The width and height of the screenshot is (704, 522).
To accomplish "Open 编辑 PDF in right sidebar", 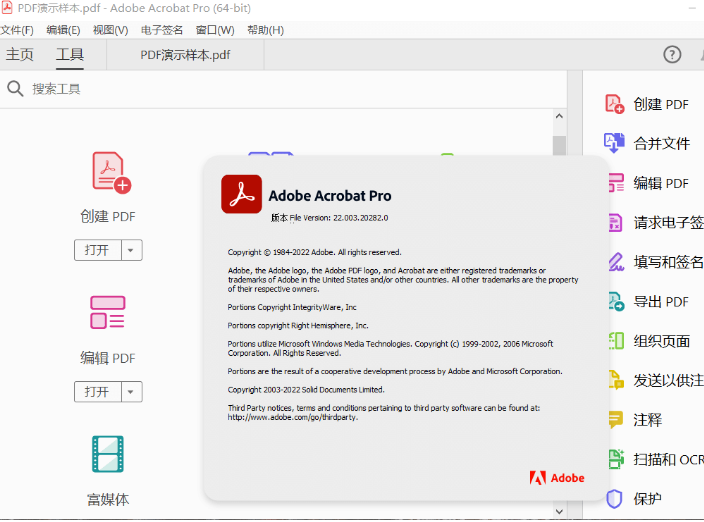I will tap(648, 183).
